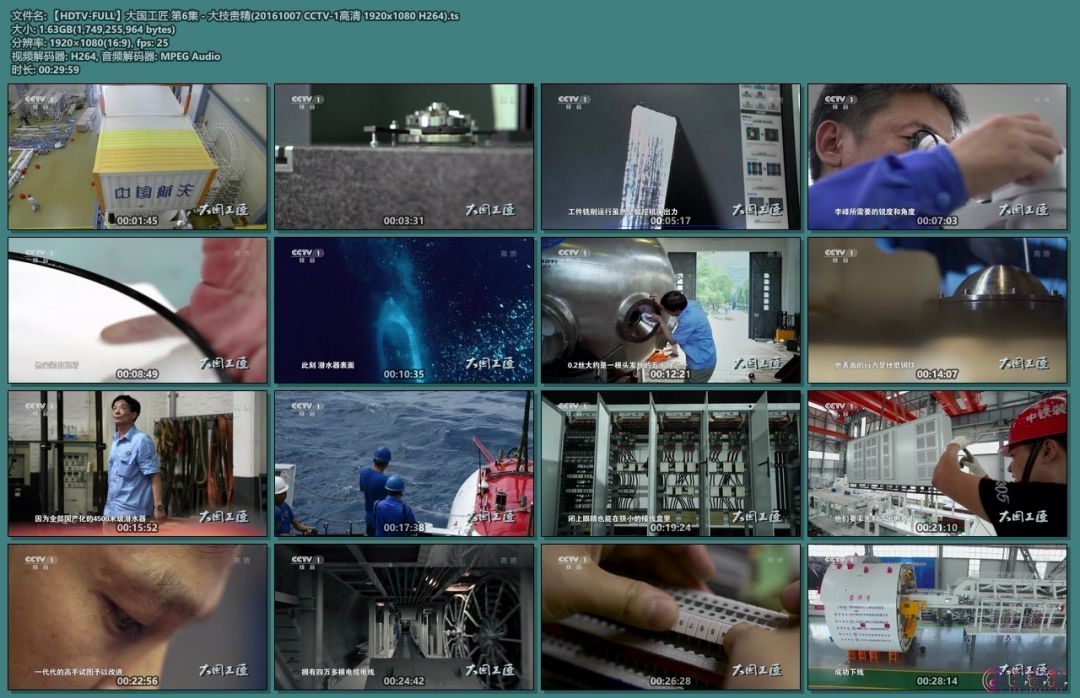Viewport: 1080px width, 698px height.
Task: Click the electrical cabinet frame at 00:19:24
Action: pyautogui.click(x=670, y=464)
